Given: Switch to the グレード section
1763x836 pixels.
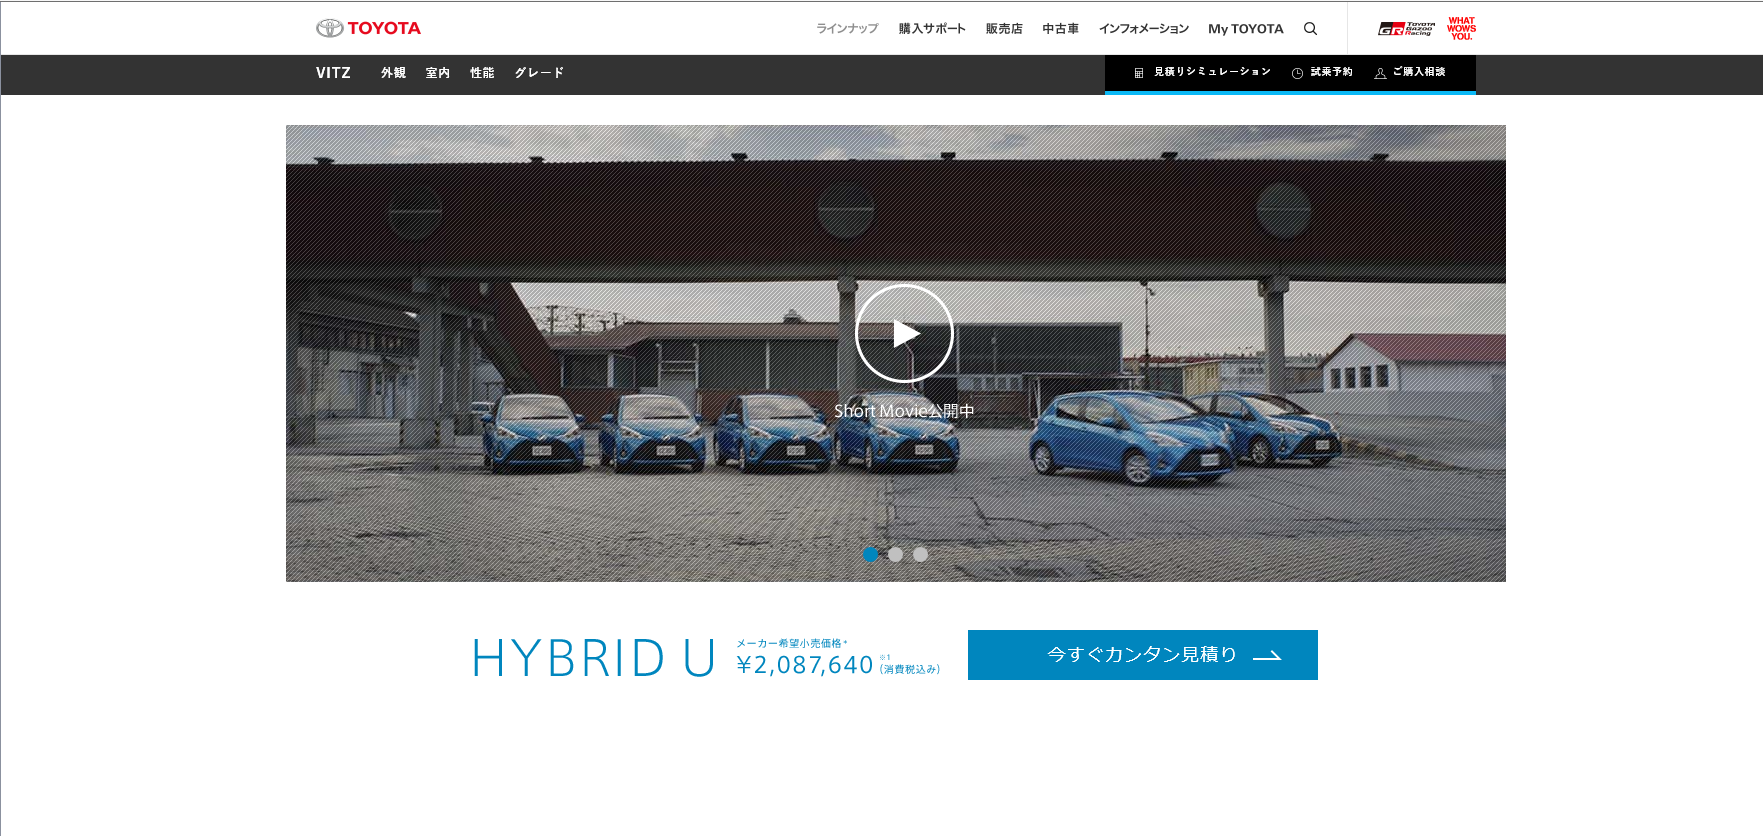Looking at the screenshot, I should (x=539, y=73).
